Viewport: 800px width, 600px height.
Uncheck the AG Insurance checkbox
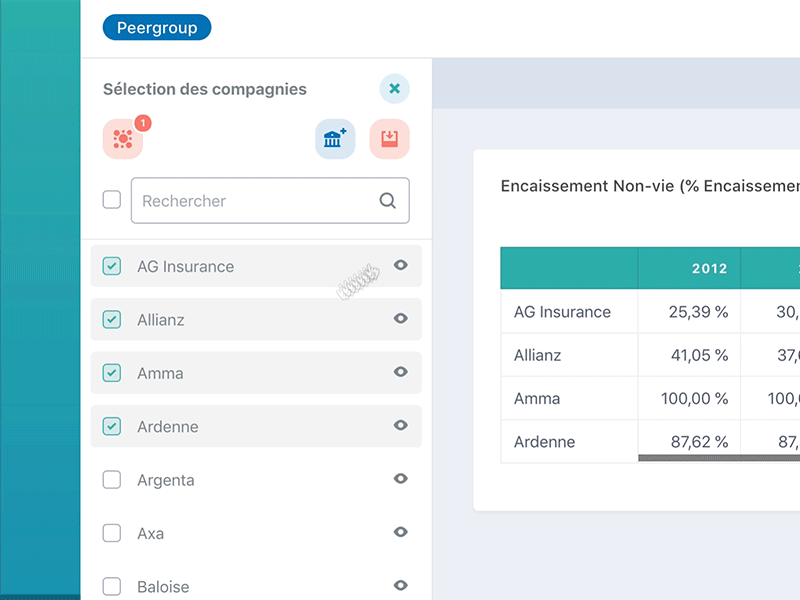point(112,266)
